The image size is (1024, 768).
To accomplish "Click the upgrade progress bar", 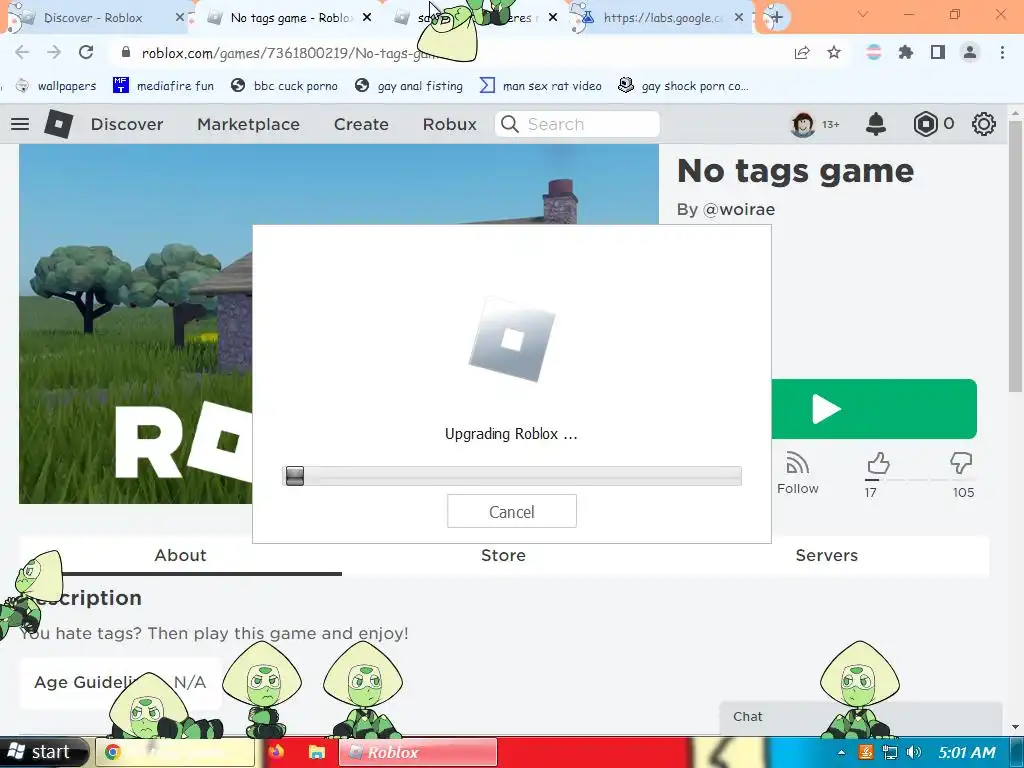I will (x=512, y=476).
